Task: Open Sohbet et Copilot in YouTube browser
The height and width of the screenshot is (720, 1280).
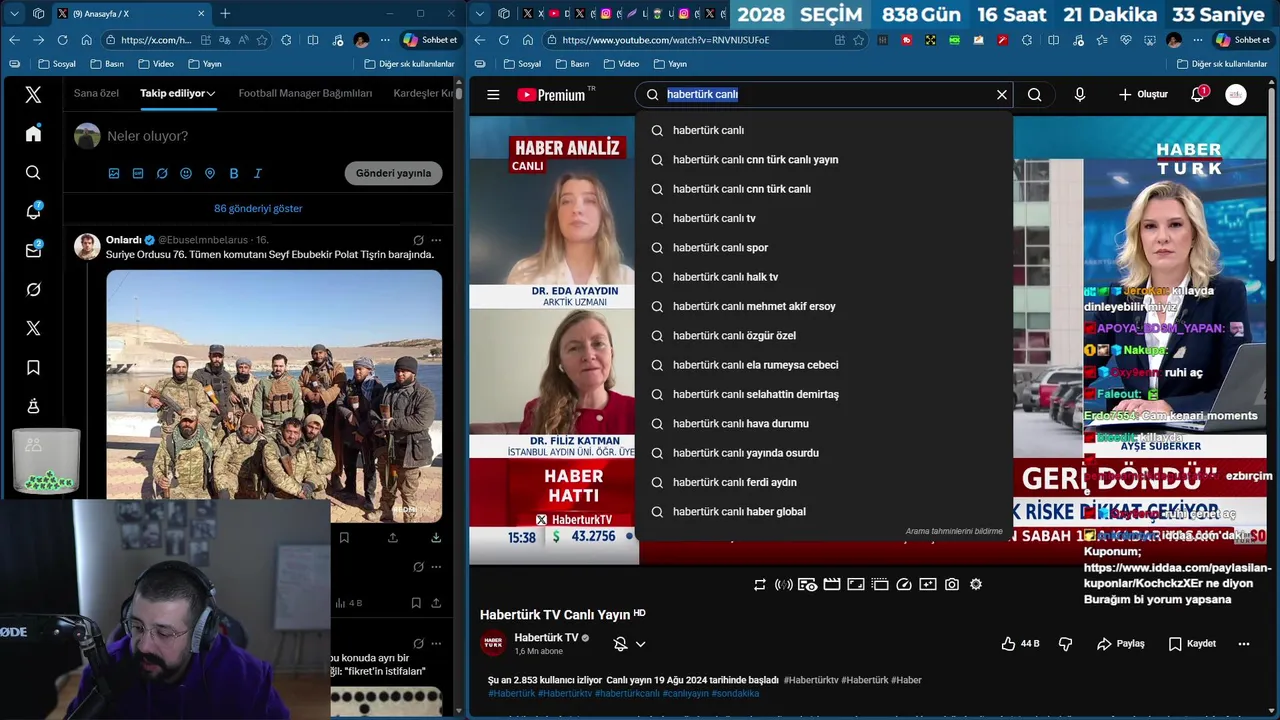Action: pos(1242,40)
